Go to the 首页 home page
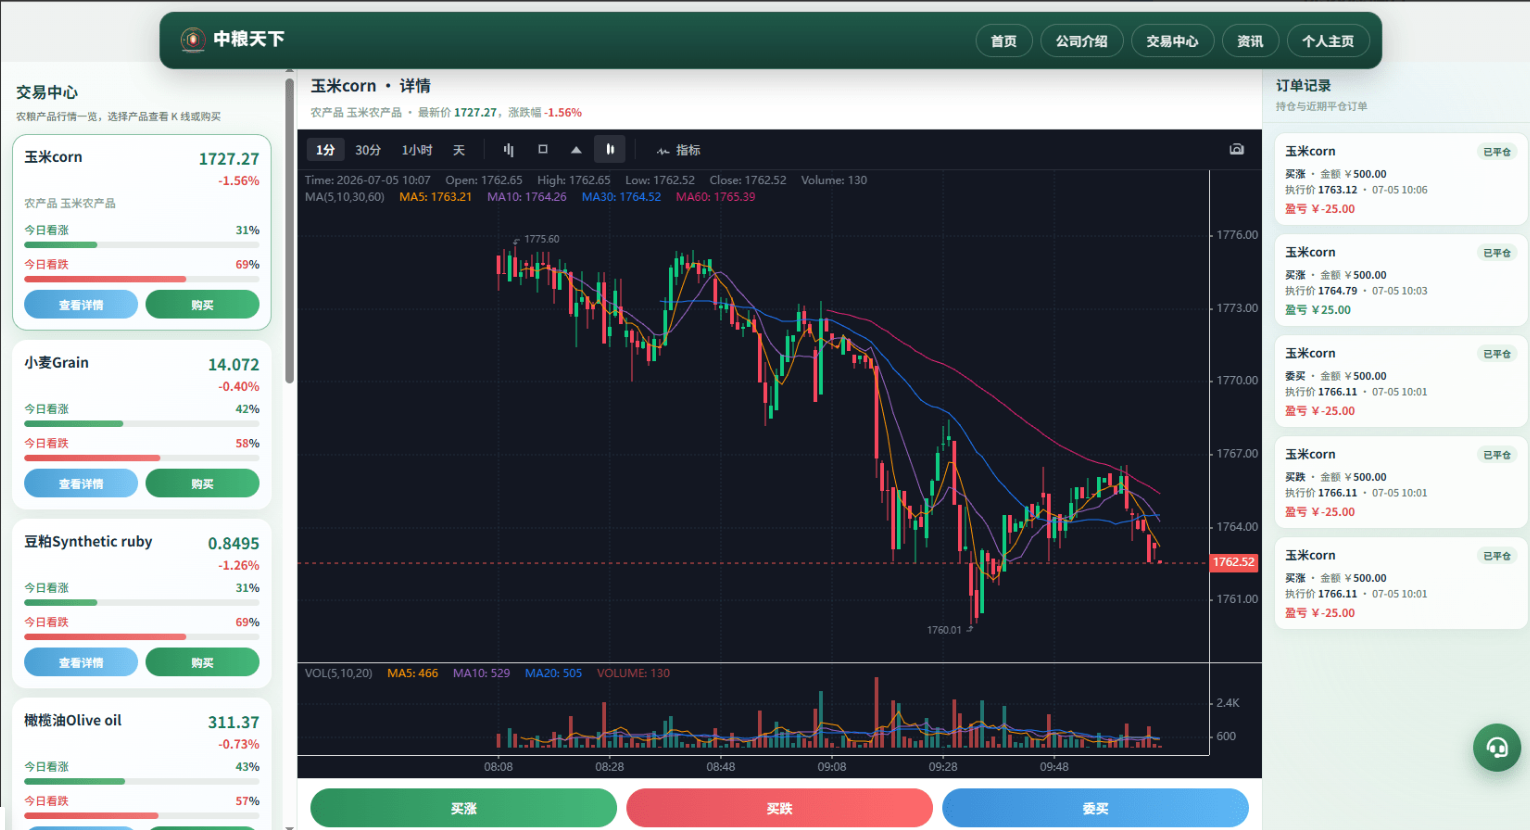This screenshot has height=830, width=1530. tap(1004, 41)
